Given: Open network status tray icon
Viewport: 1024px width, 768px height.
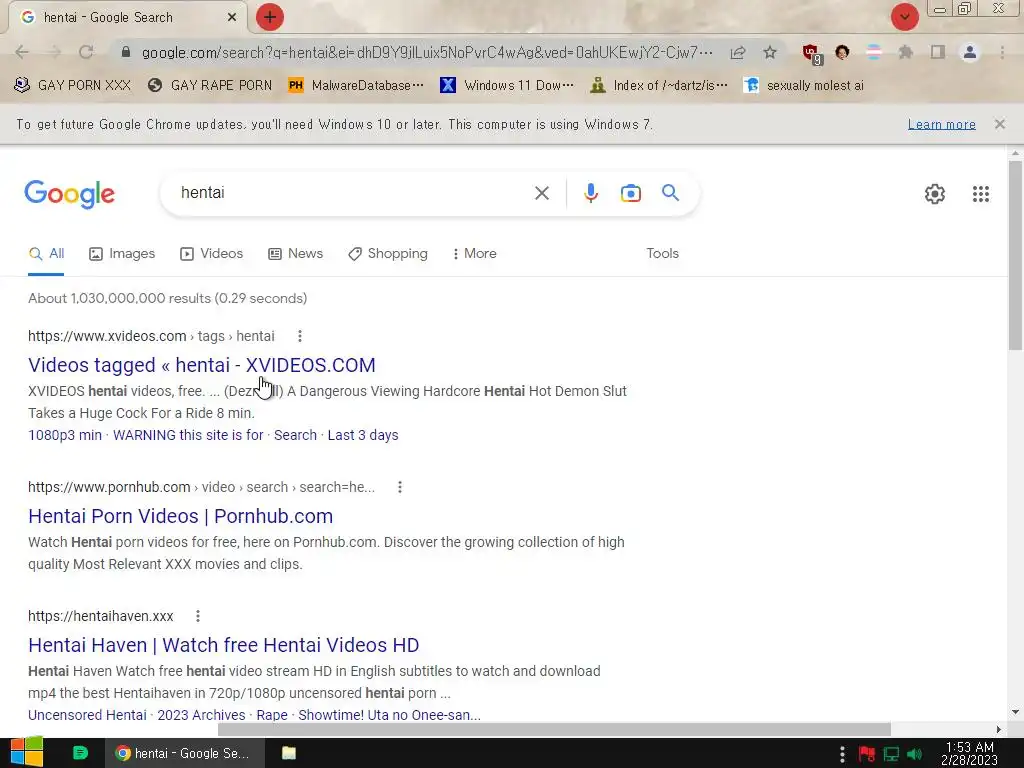Looking at the screenshot, I should pyautogui.click(x=891, y=754).
